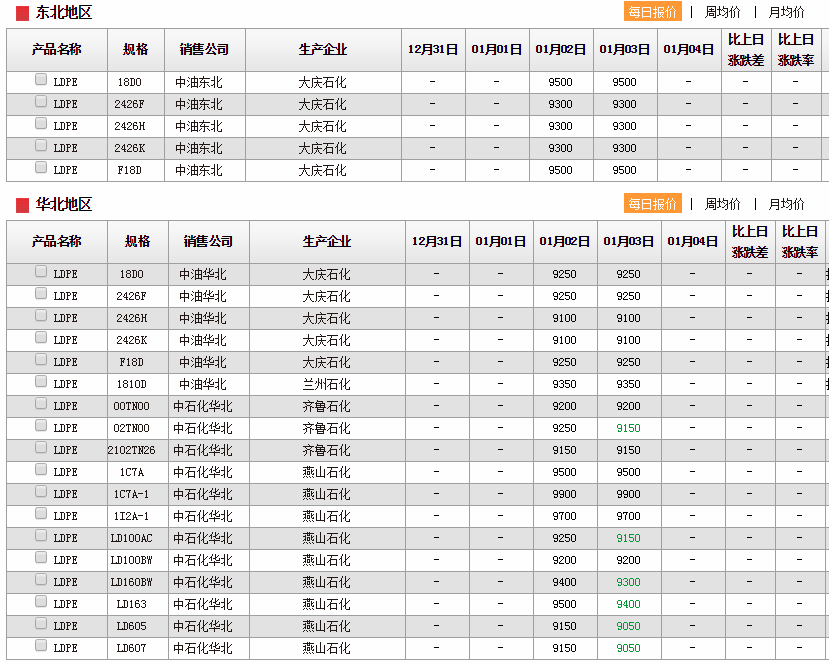The width and height of the screenshot is (829, 666).
Task: Click 比上日涨跌率 header in 华北地区 table
Action: coord(800,242)
